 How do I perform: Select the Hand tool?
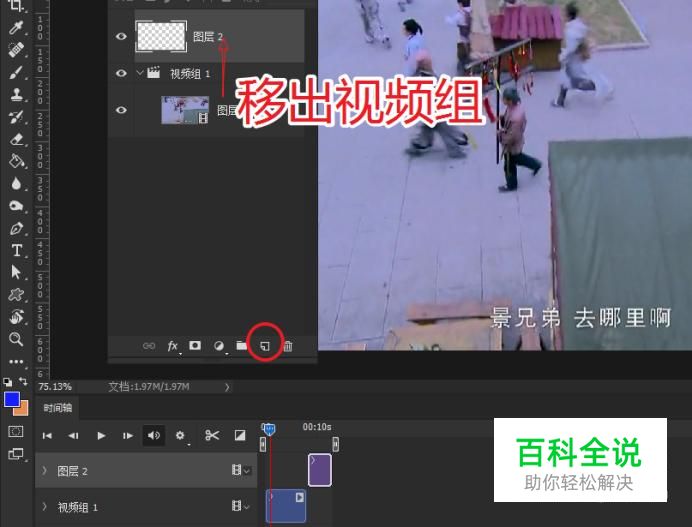click(x=16, y=316)
